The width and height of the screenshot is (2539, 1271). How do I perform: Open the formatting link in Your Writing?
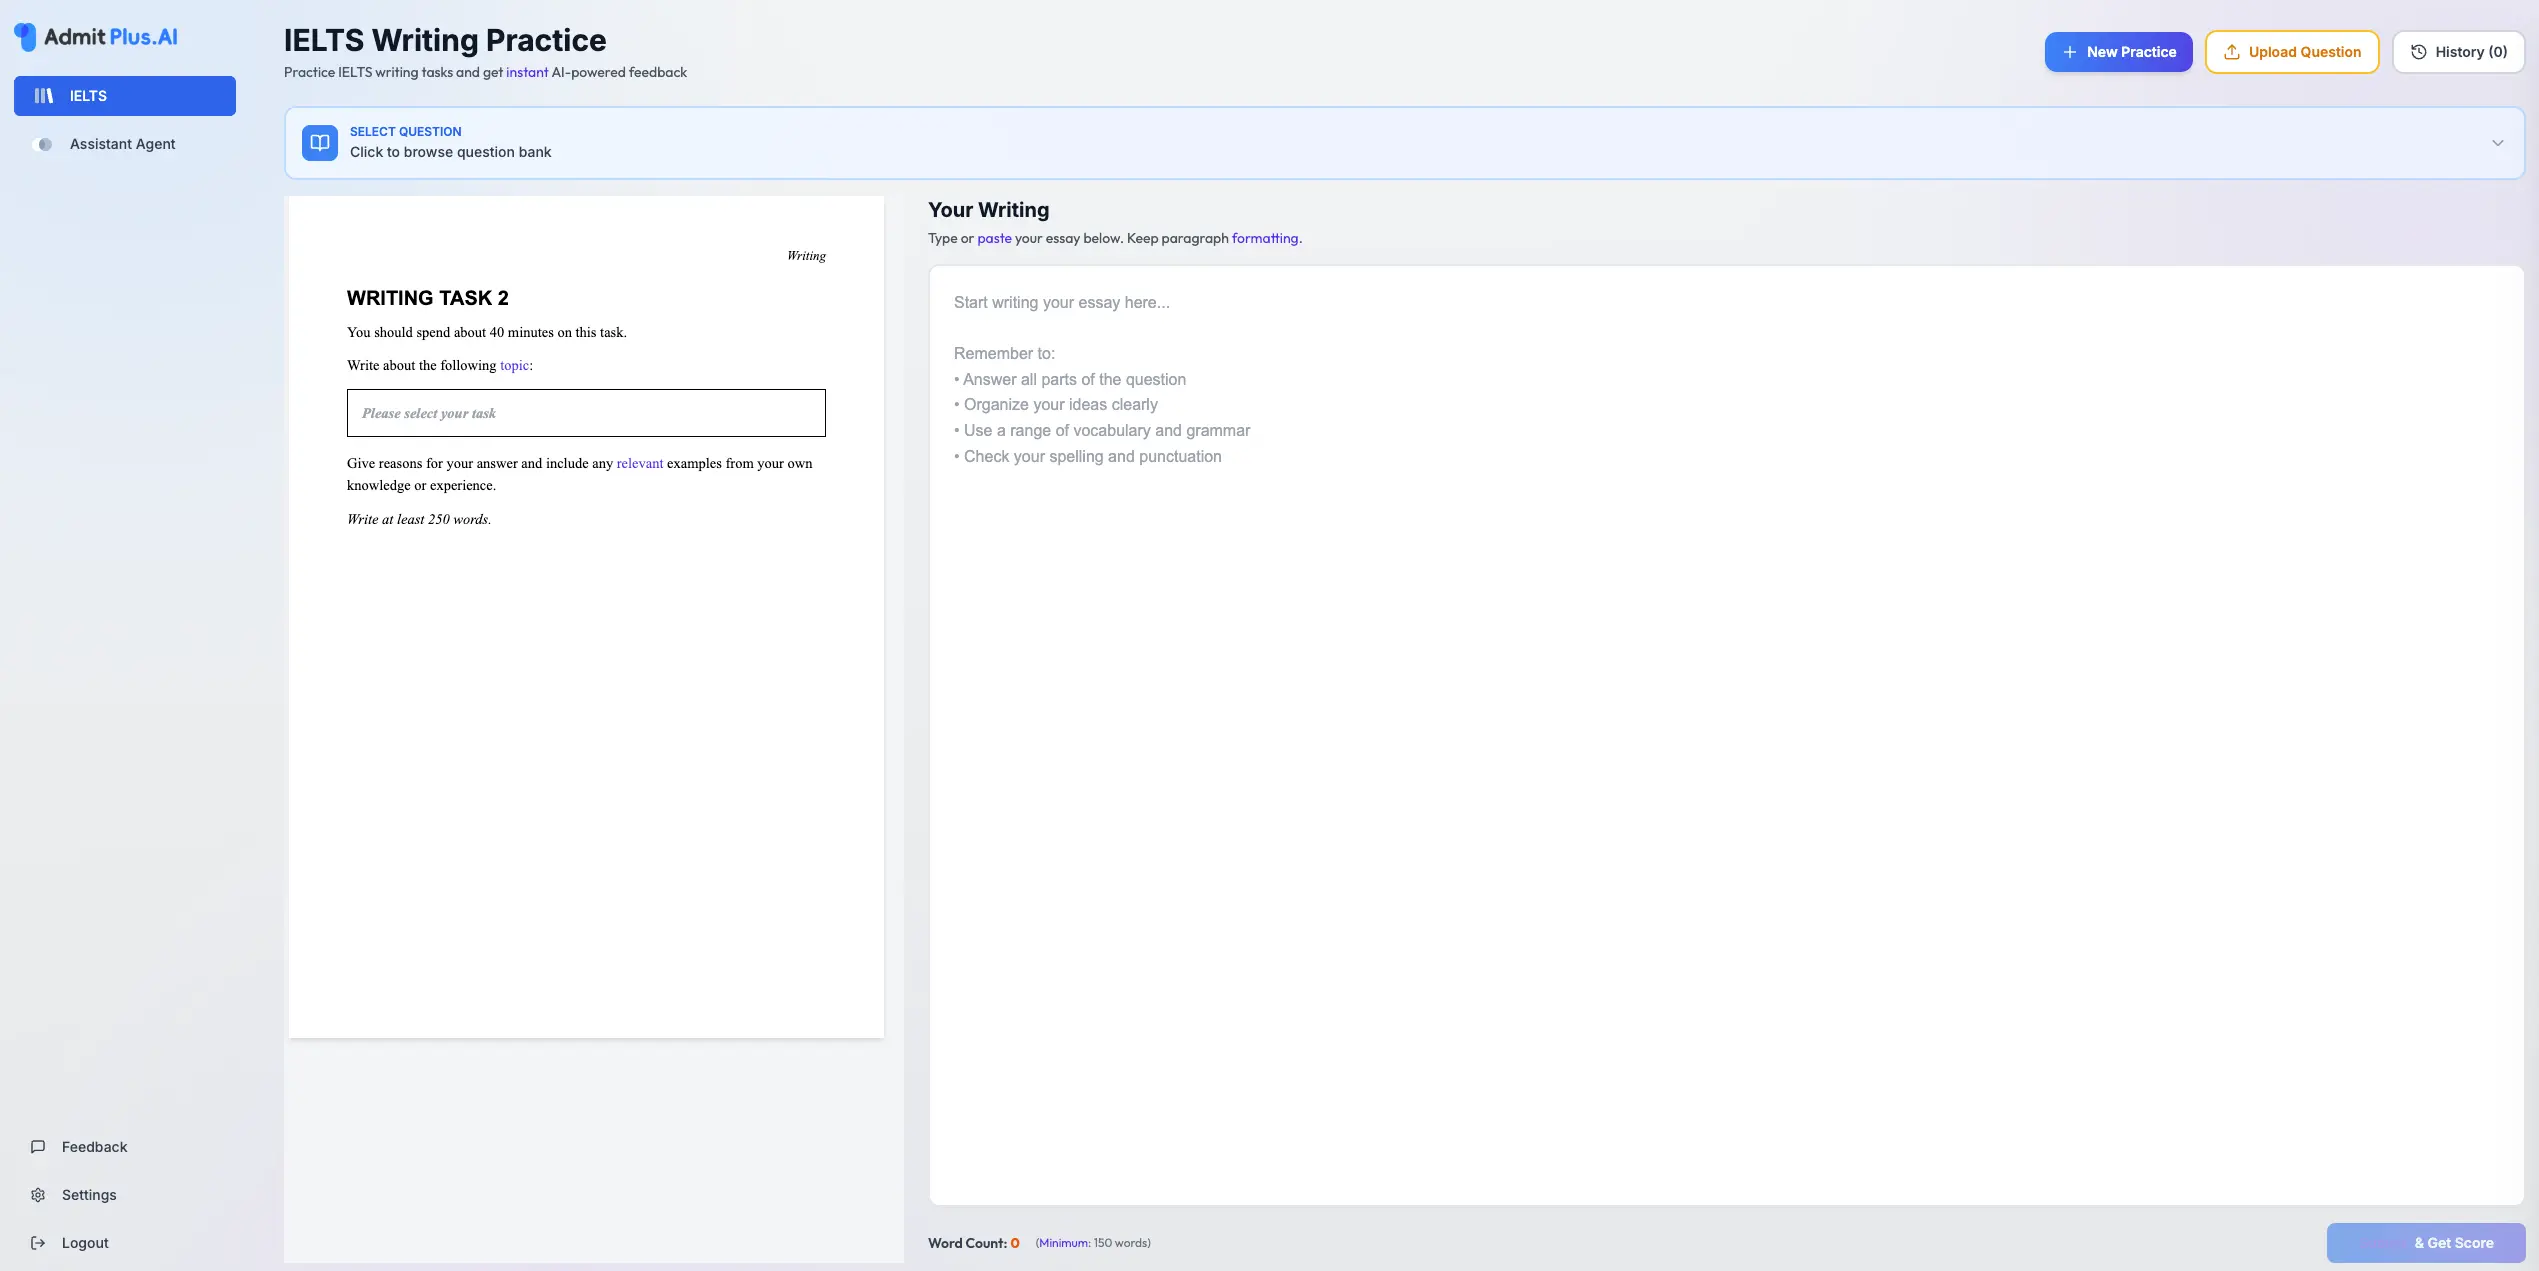1265,238
